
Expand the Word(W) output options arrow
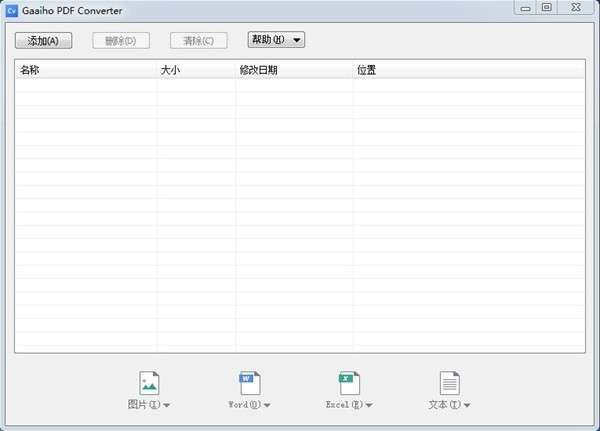tap(267, 405)
